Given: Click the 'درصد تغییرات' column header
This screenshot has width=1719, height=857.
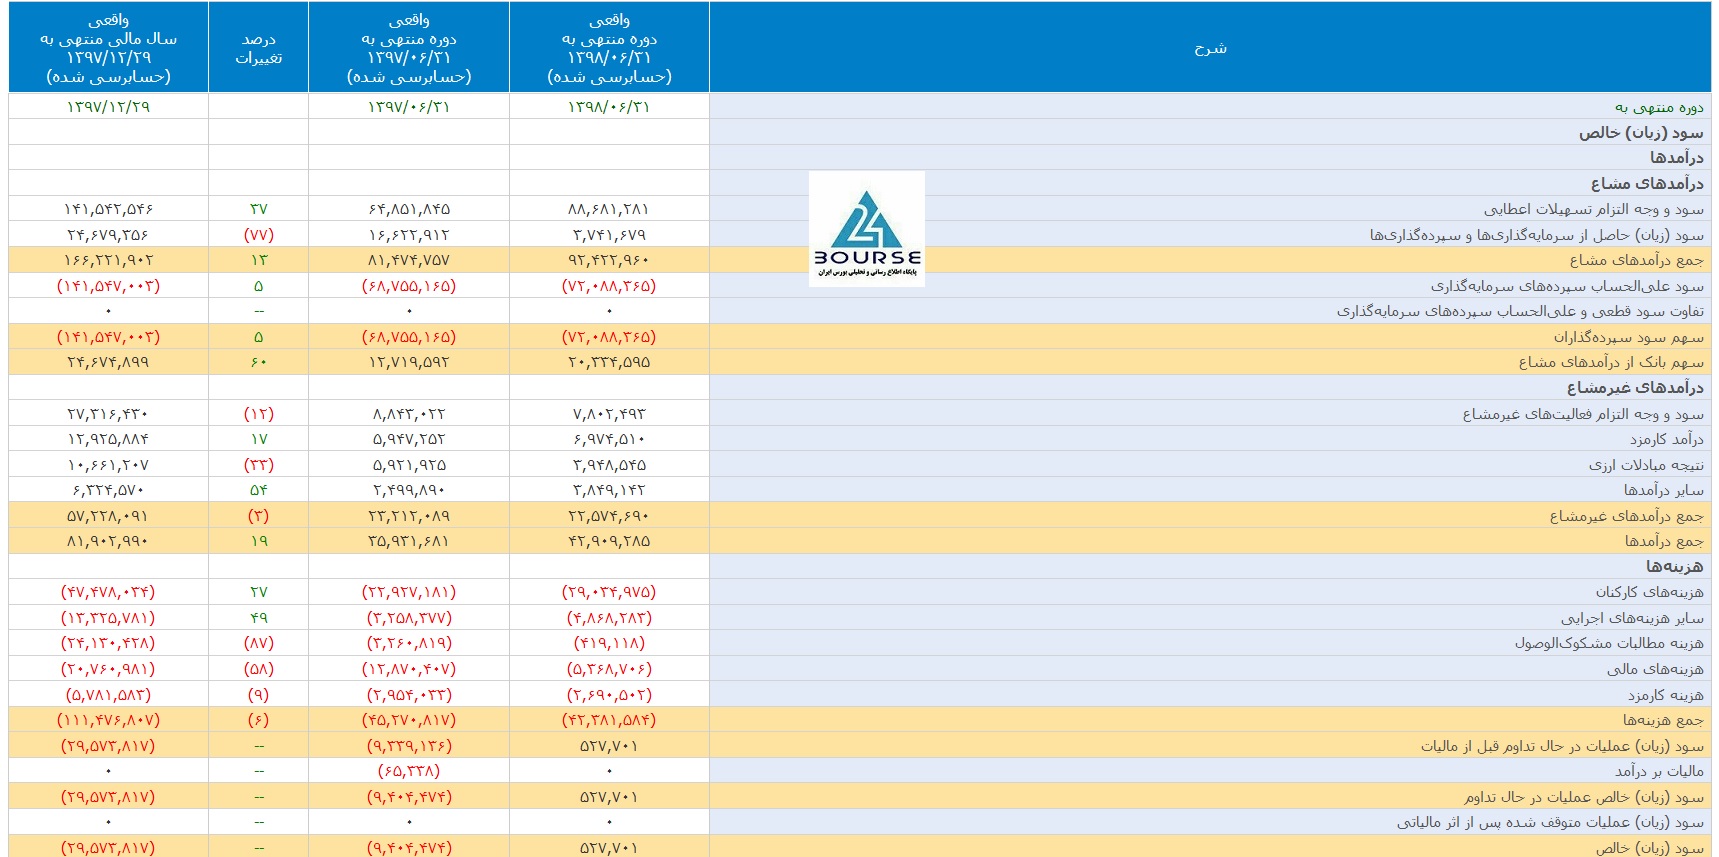Looking at the screenshot, I should click(258, 48).
